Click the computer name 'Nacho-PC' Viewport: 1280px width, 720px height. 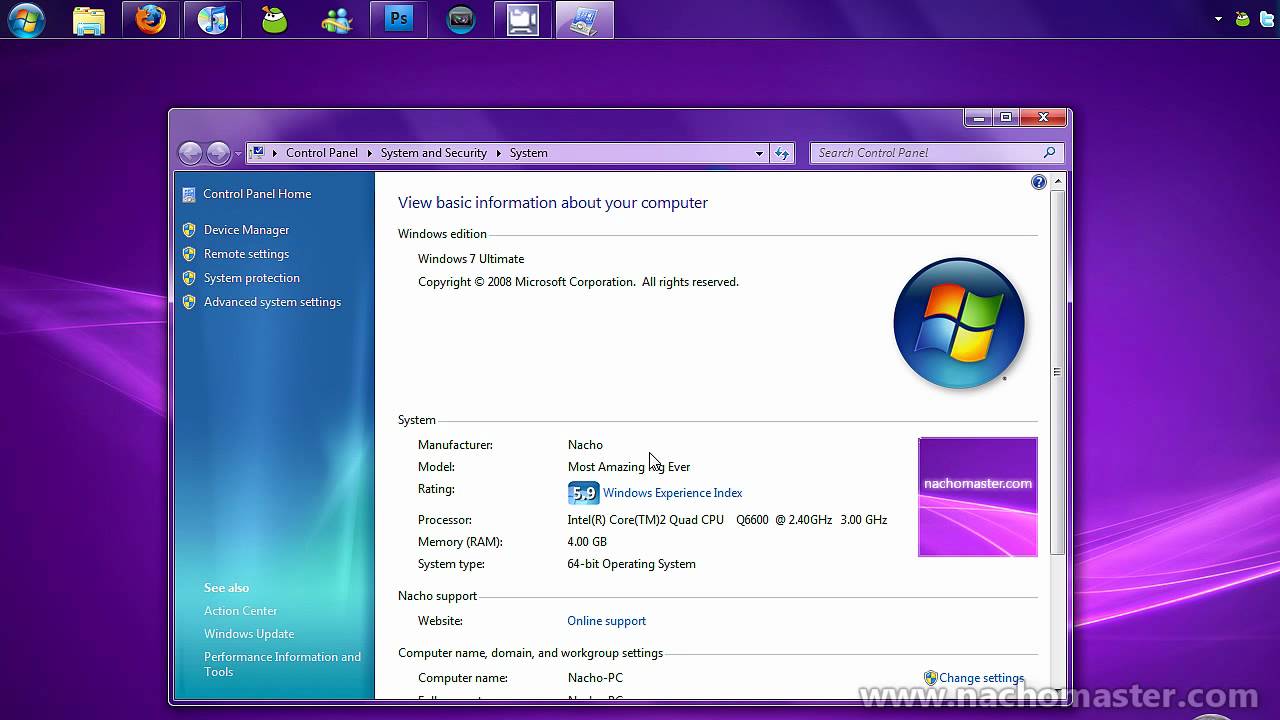pos(595,678)
